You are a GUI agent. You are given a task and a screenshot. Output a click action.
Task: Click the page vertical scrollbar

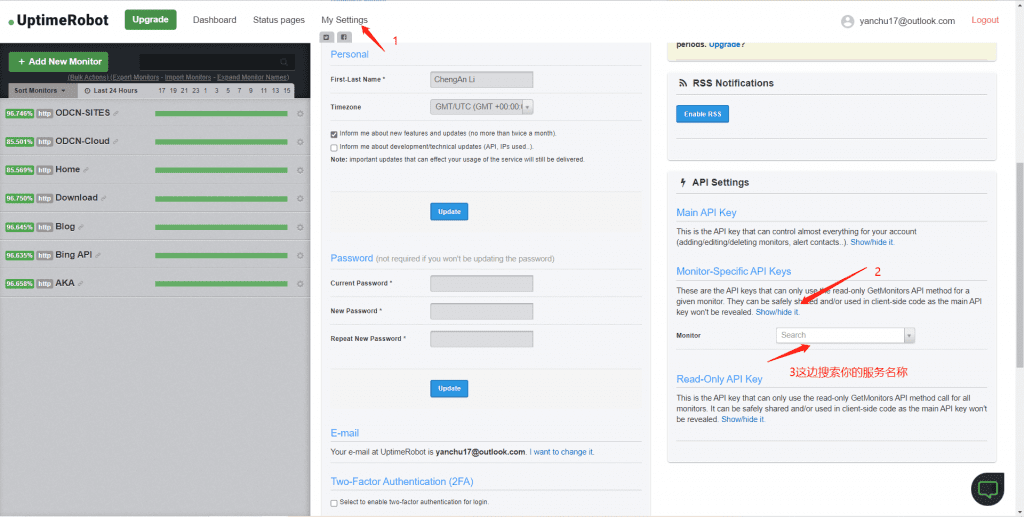click(x=1019, y=264)
